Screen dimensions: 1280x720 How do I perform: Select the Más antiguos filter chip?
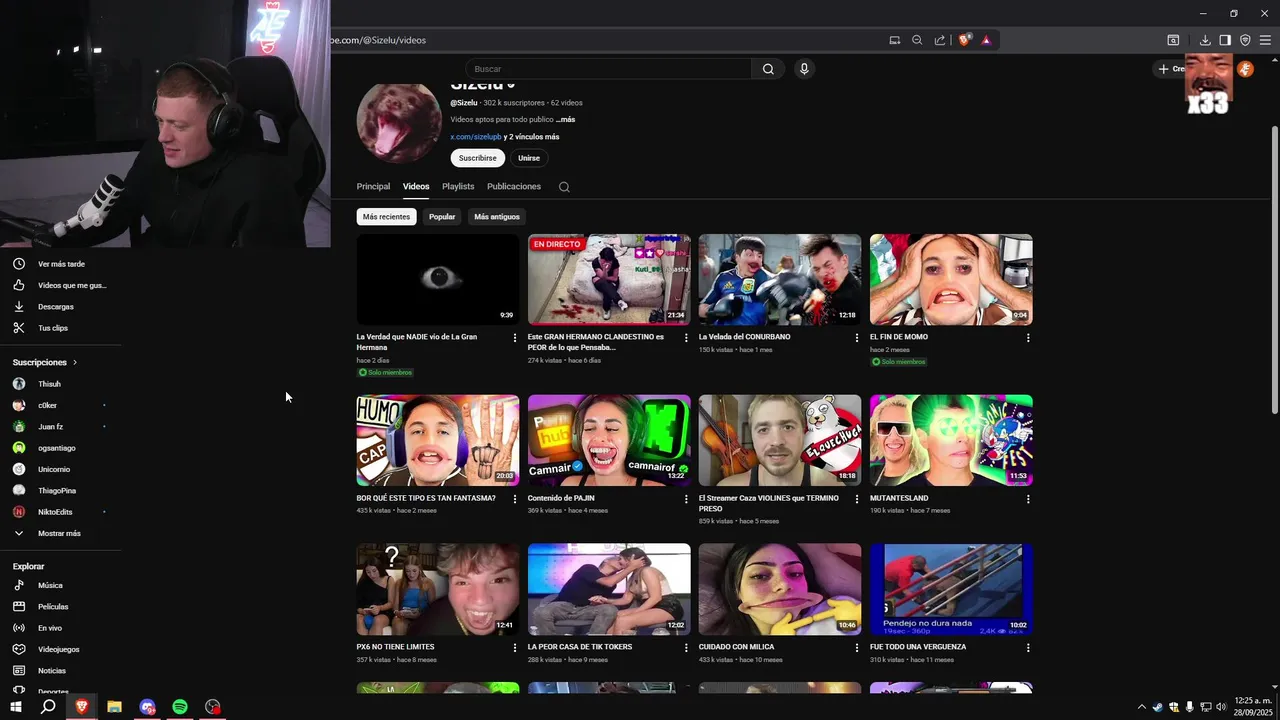pos(497,217)
